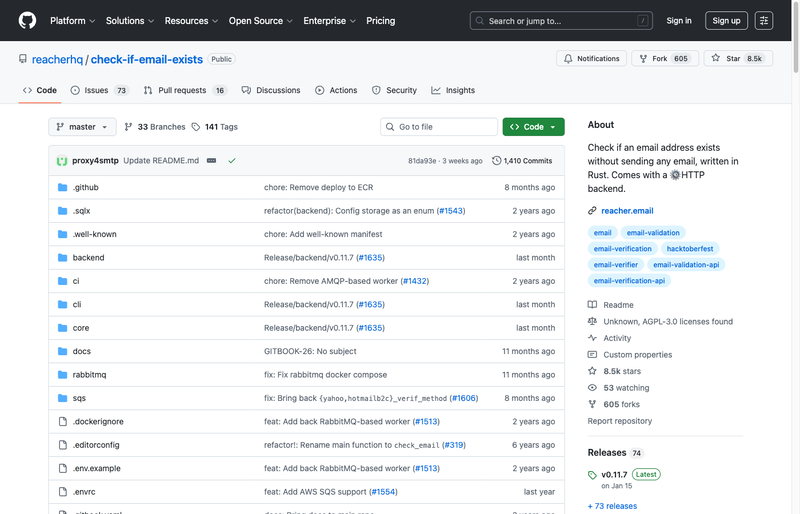This screenshot has width=800, height=514.
Task: Click the tags icon showing 141 Tags
Action: tap(196, 127)
